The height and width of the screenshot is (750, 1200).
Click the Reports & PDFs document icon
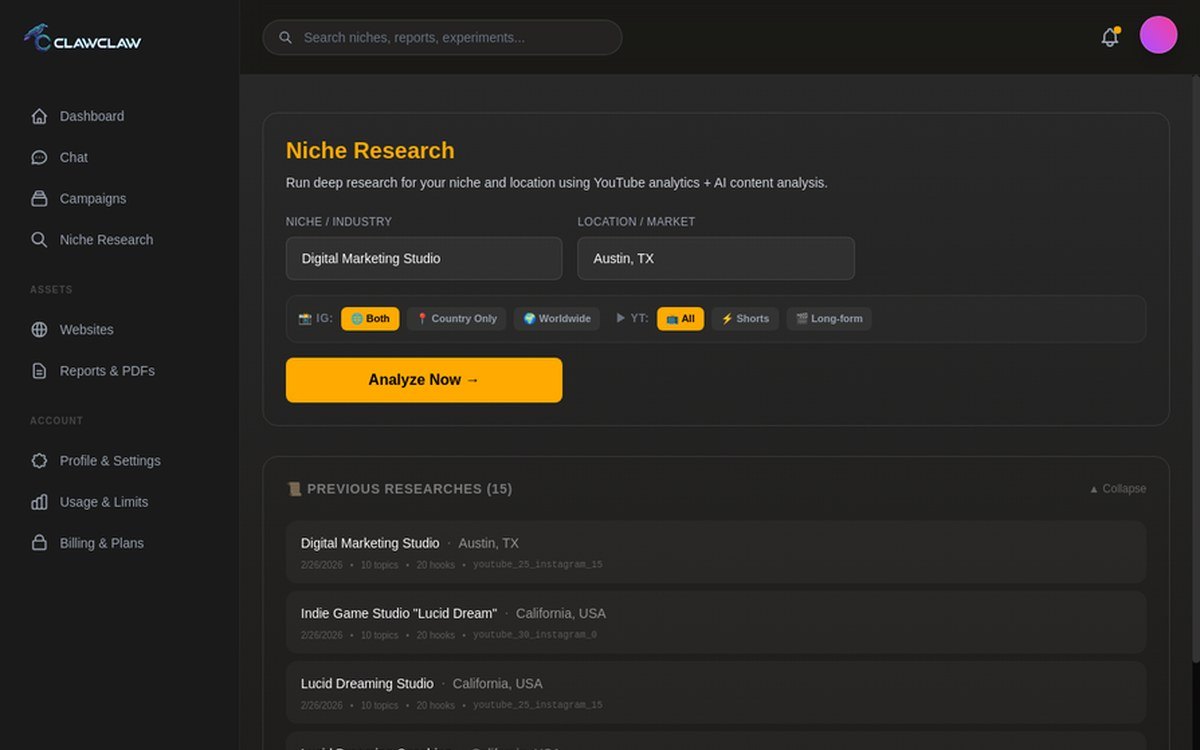pyautogui.click(x=39, y=370)
